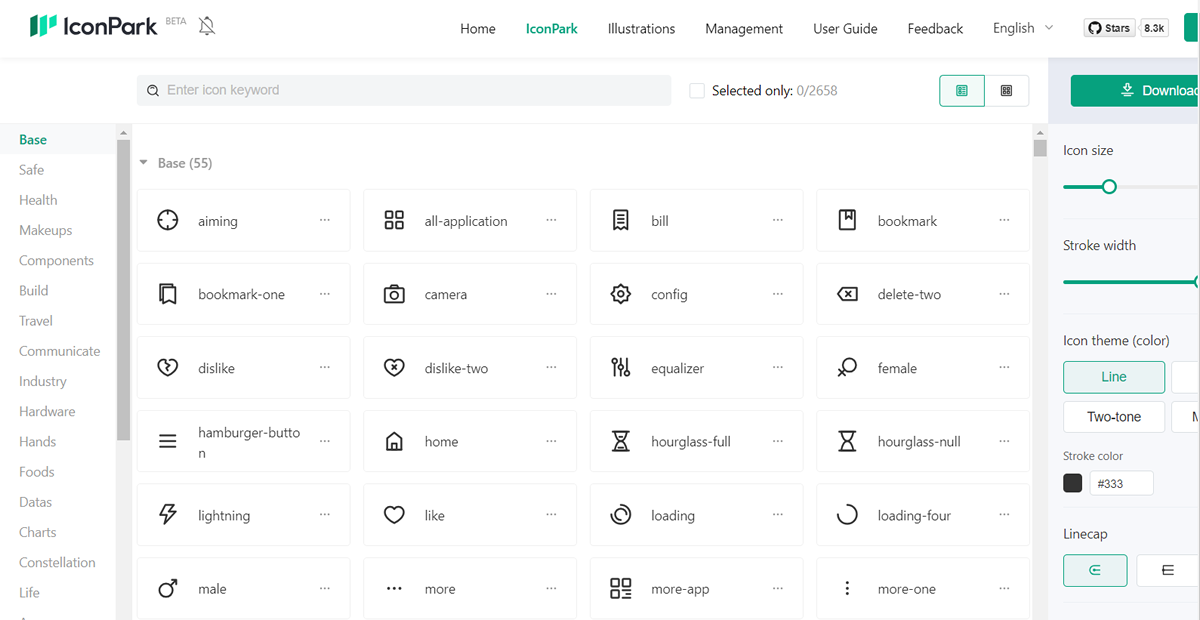The image size is (1200, 620).
Task: Select the lightning bolt icon
Action: (168, 515)
